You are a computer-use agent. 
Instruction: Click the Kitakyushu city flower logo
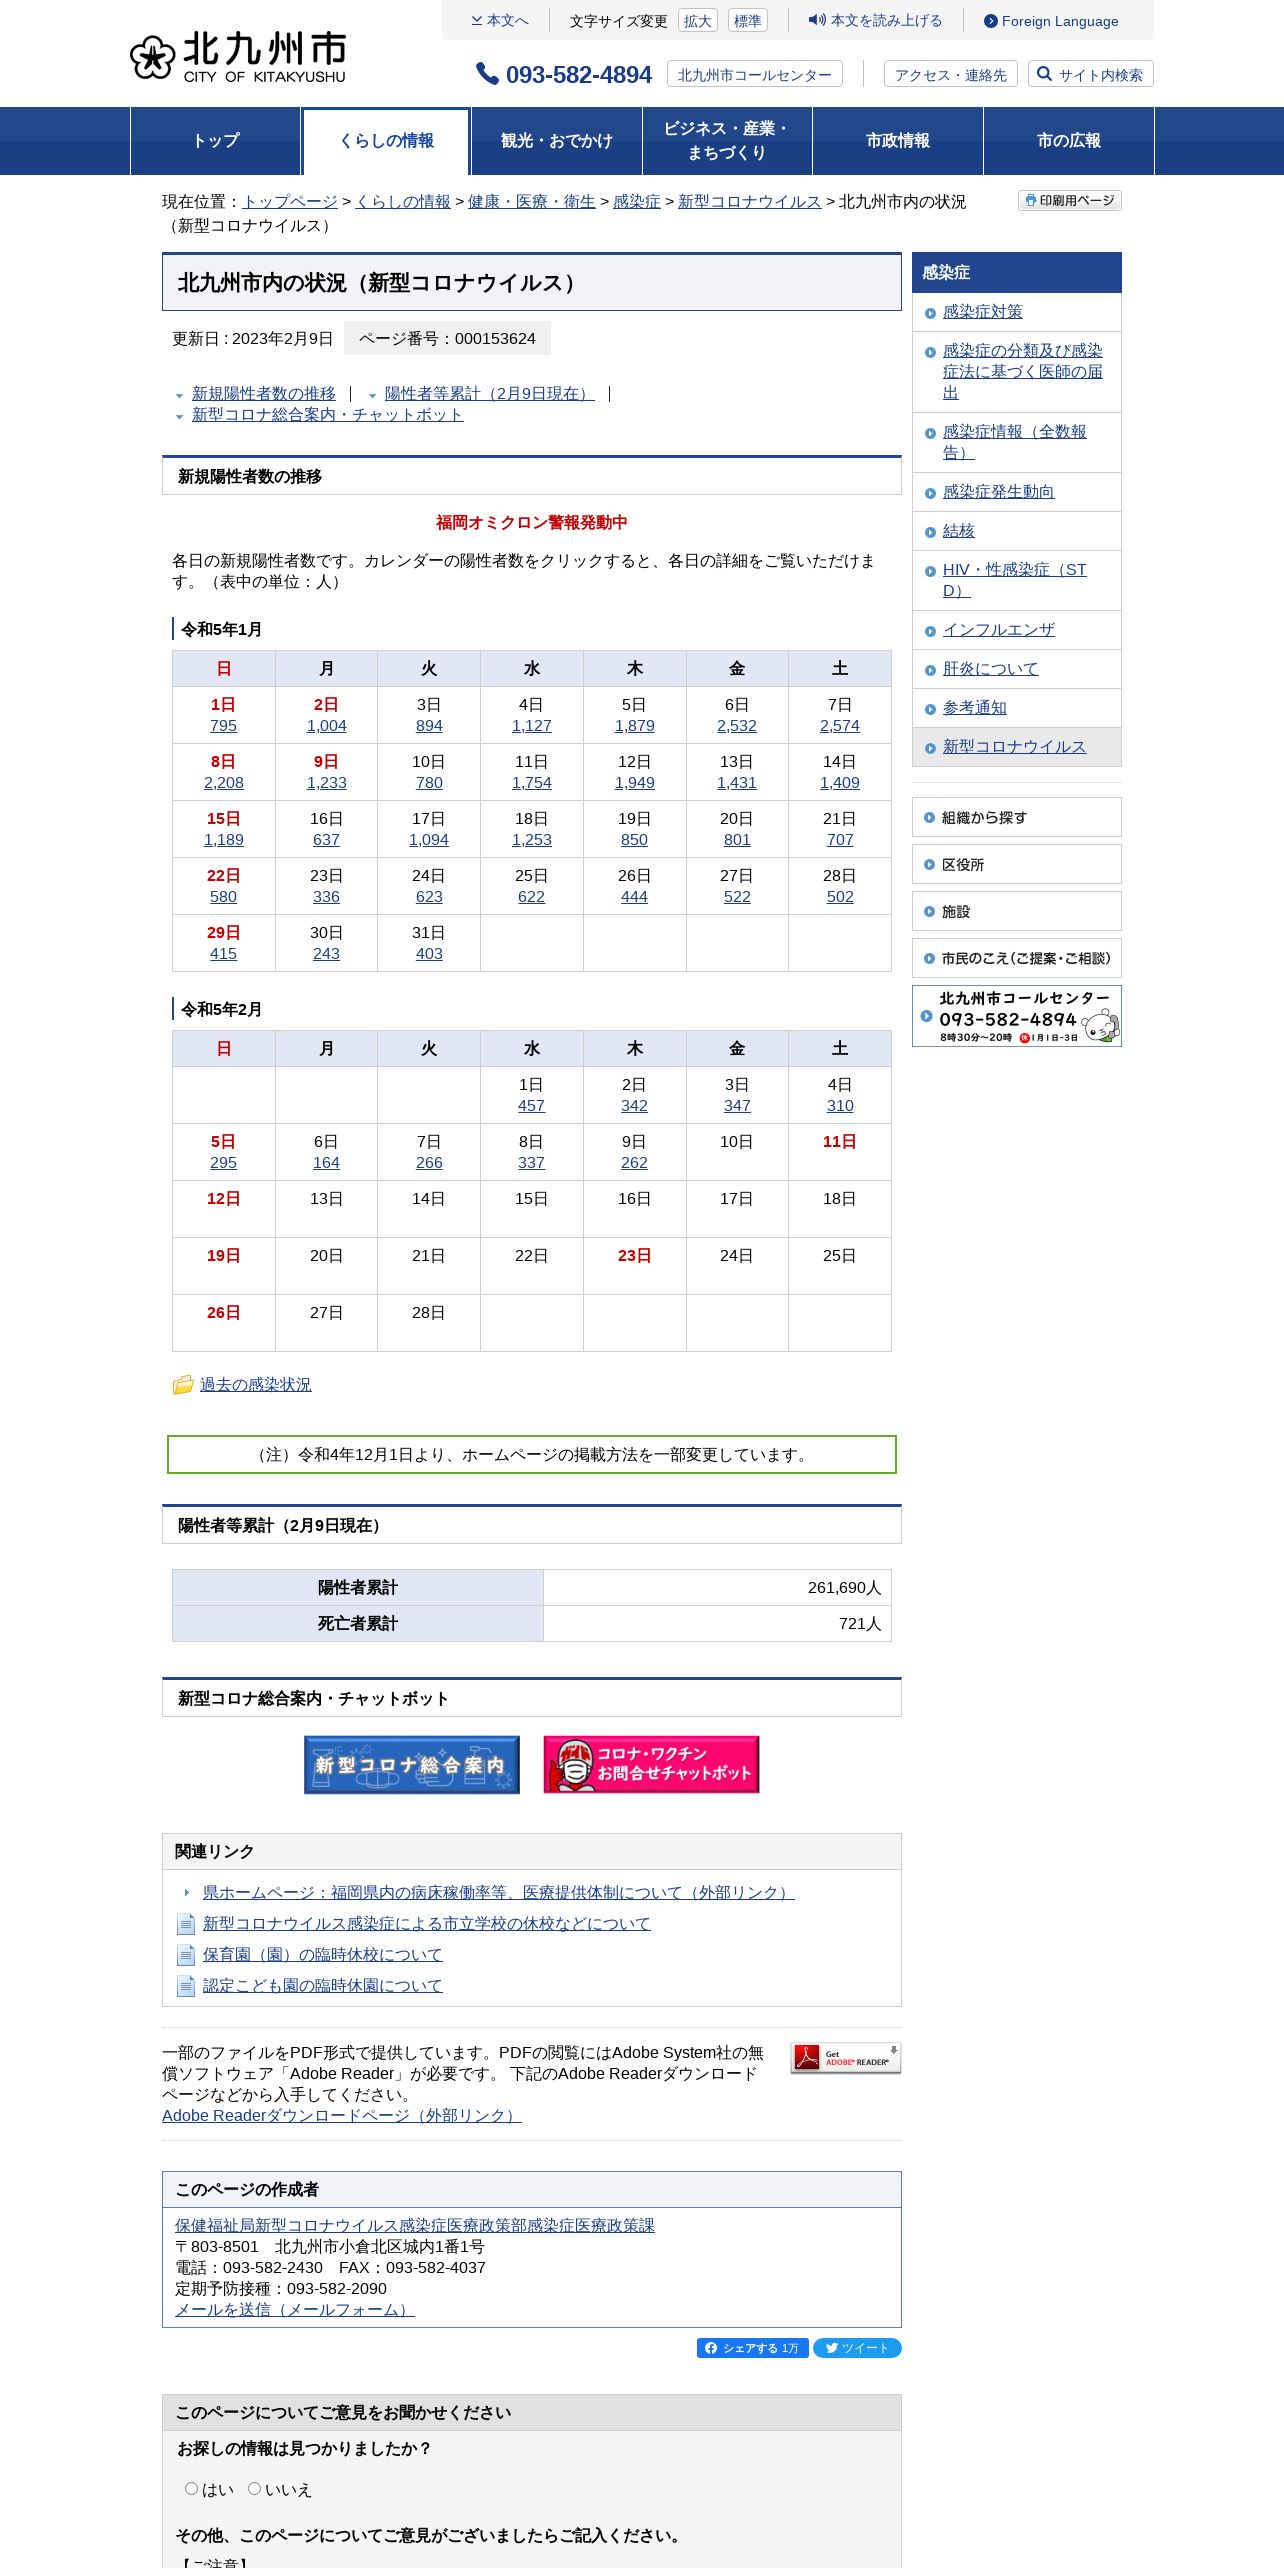pos(152,57)
